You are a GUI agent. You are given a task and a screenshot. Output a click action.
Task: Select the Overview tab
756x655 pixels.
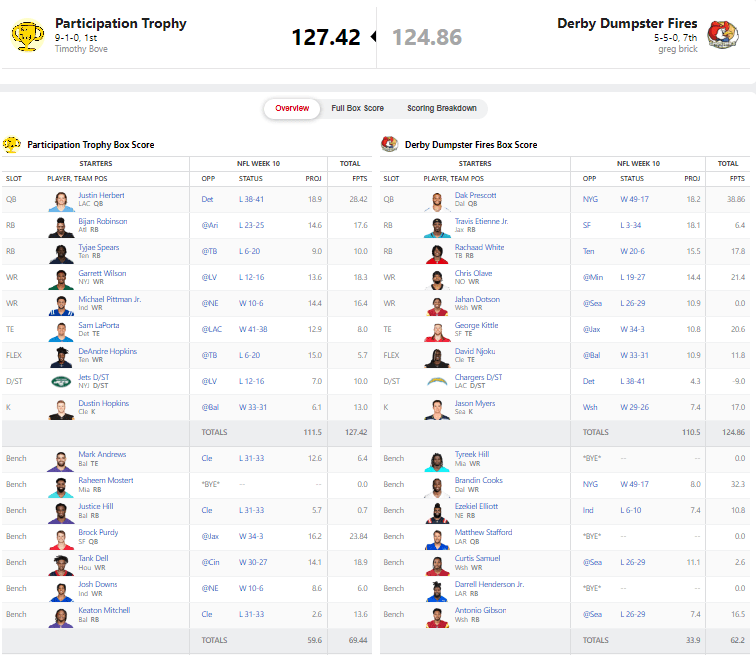click(292, 108)
